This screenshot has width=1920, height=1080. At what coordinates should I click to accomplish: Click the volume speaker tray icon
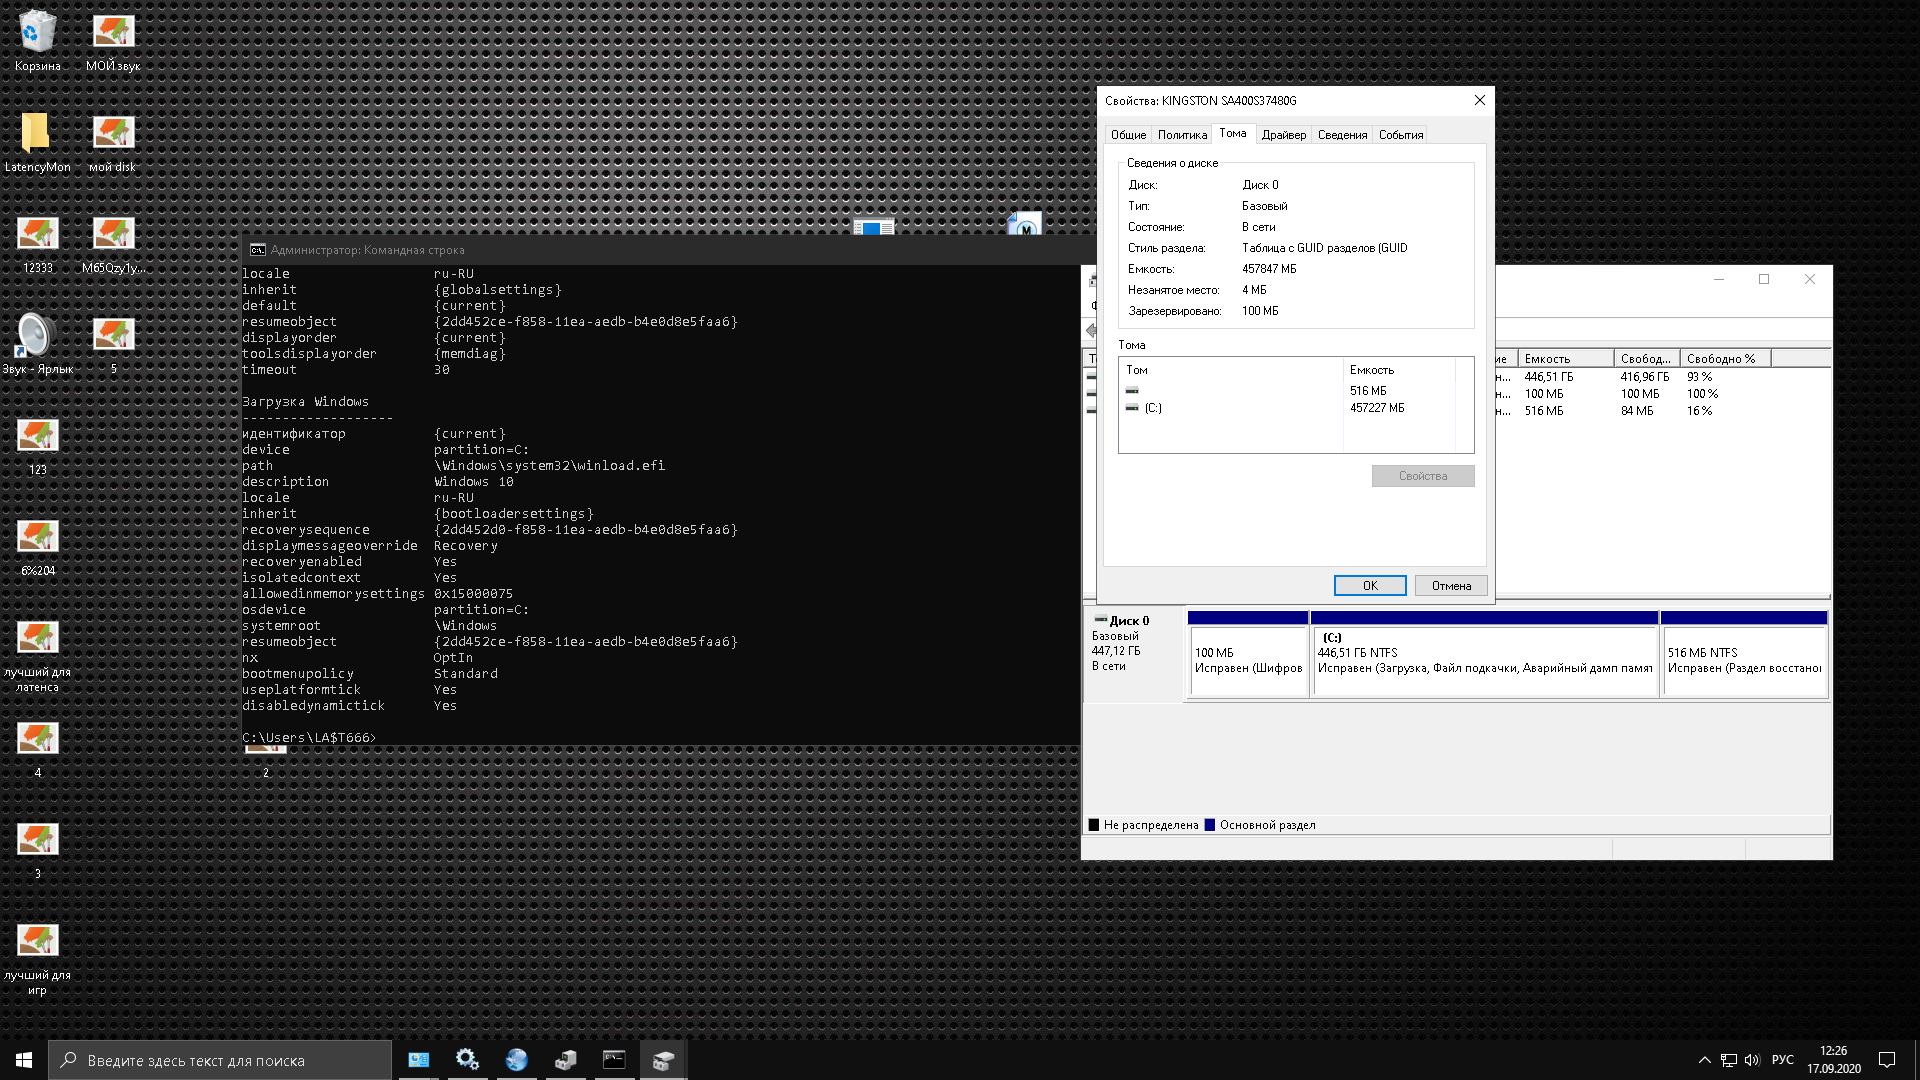(x=1751, y=1060)
